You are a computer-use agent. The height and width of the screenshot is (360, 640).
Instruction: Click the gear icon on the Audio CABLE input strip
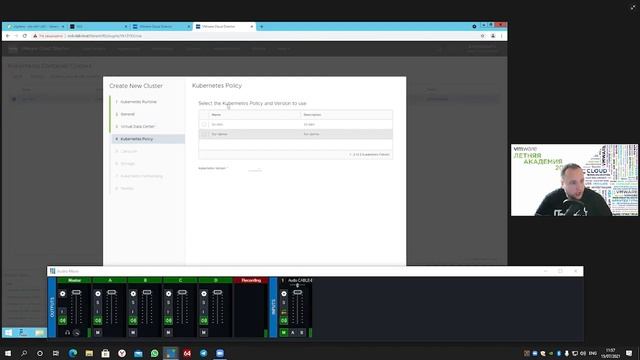click(284, 293)
